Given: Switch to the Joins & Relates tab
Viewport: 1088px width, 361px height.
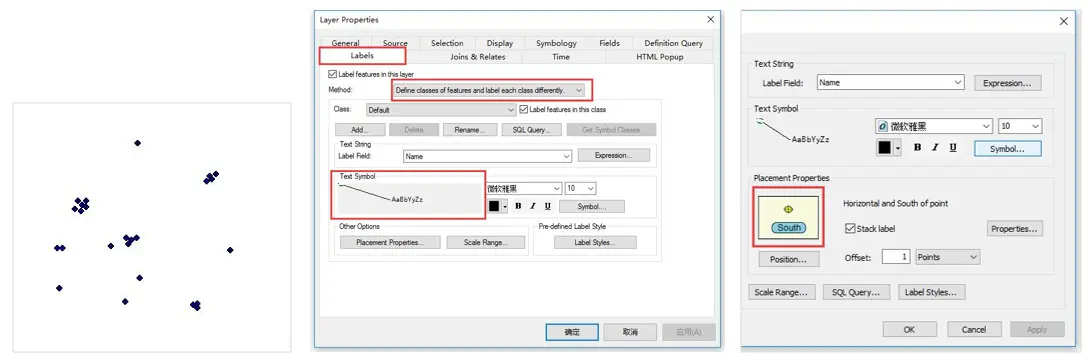Looking at the screenshot, I should point(477,57).
